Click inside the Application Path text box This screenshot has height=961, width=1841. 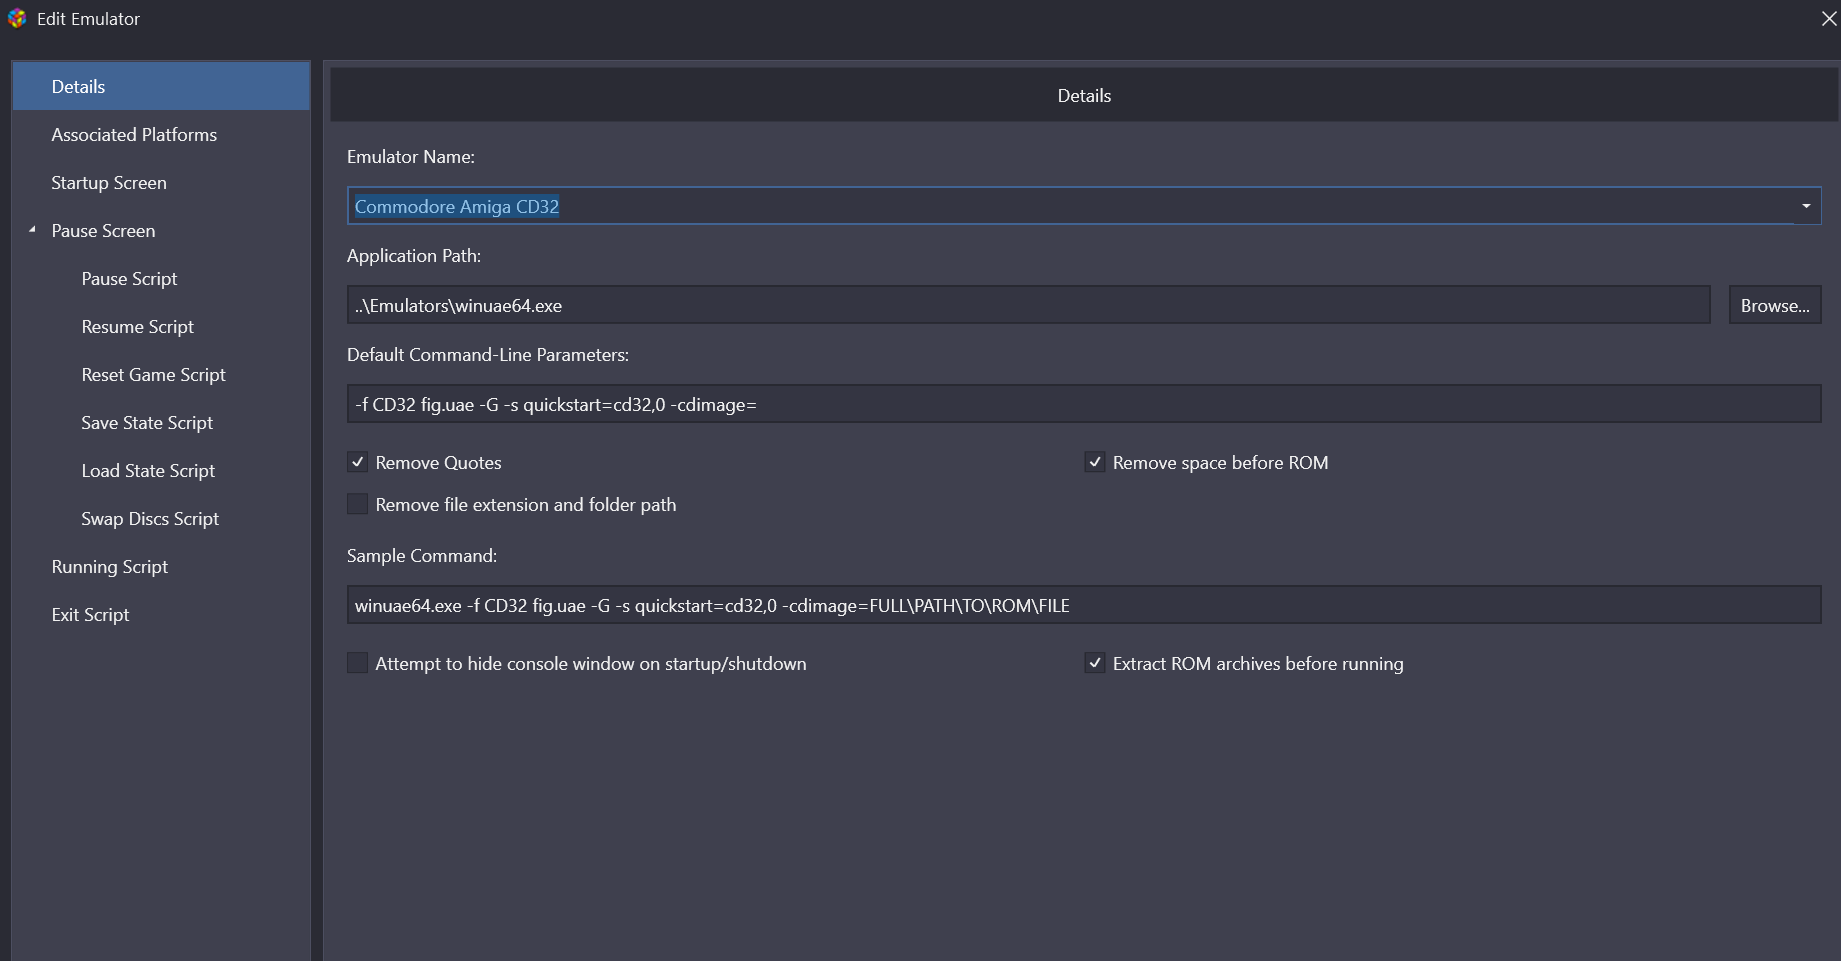(1028, 306)
